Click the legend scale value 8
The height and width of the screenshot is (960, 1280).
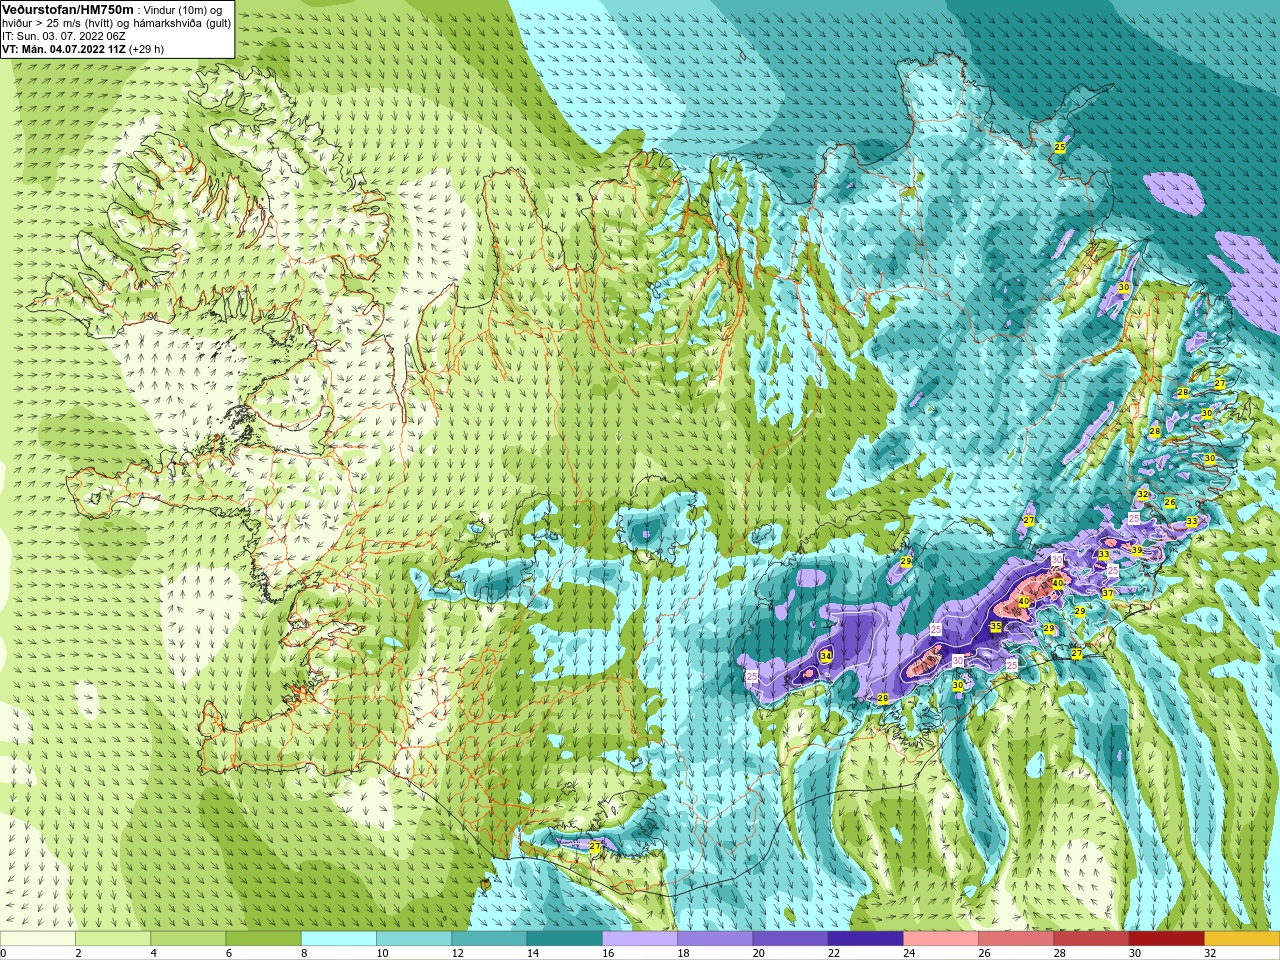click(306, 953)
